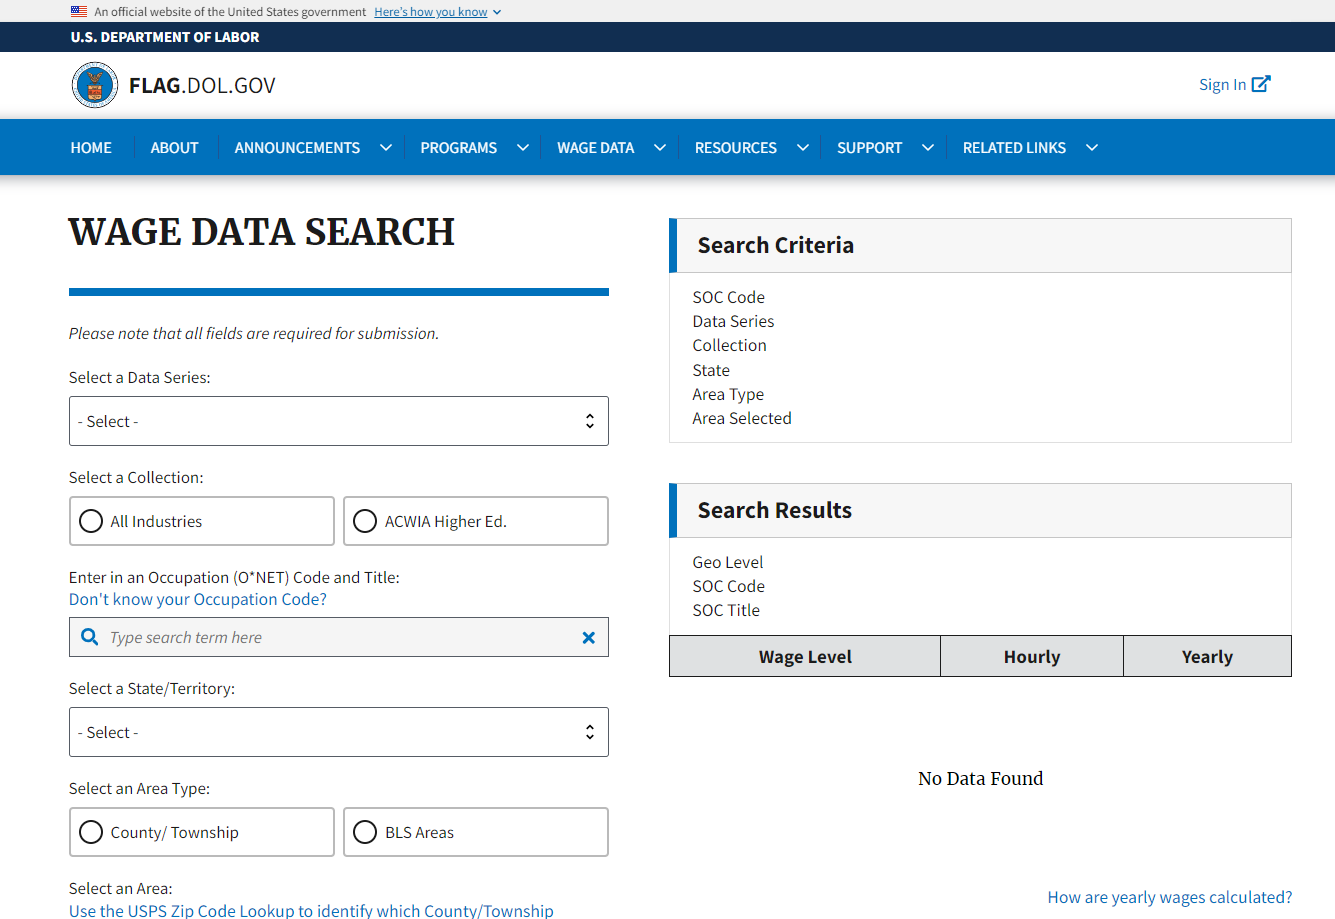
Task: Click the Search Results panel heading
Action: tap(775, 511)
